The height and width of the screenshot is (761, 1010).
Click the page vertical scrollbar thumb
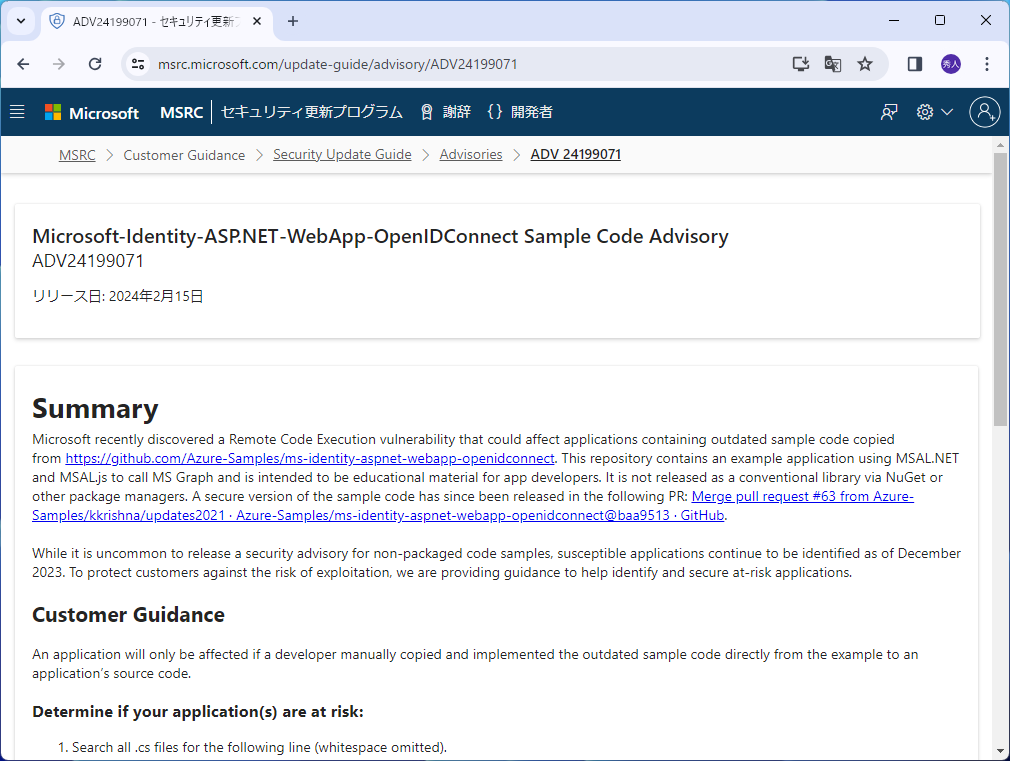click(x=1000, y=289)
